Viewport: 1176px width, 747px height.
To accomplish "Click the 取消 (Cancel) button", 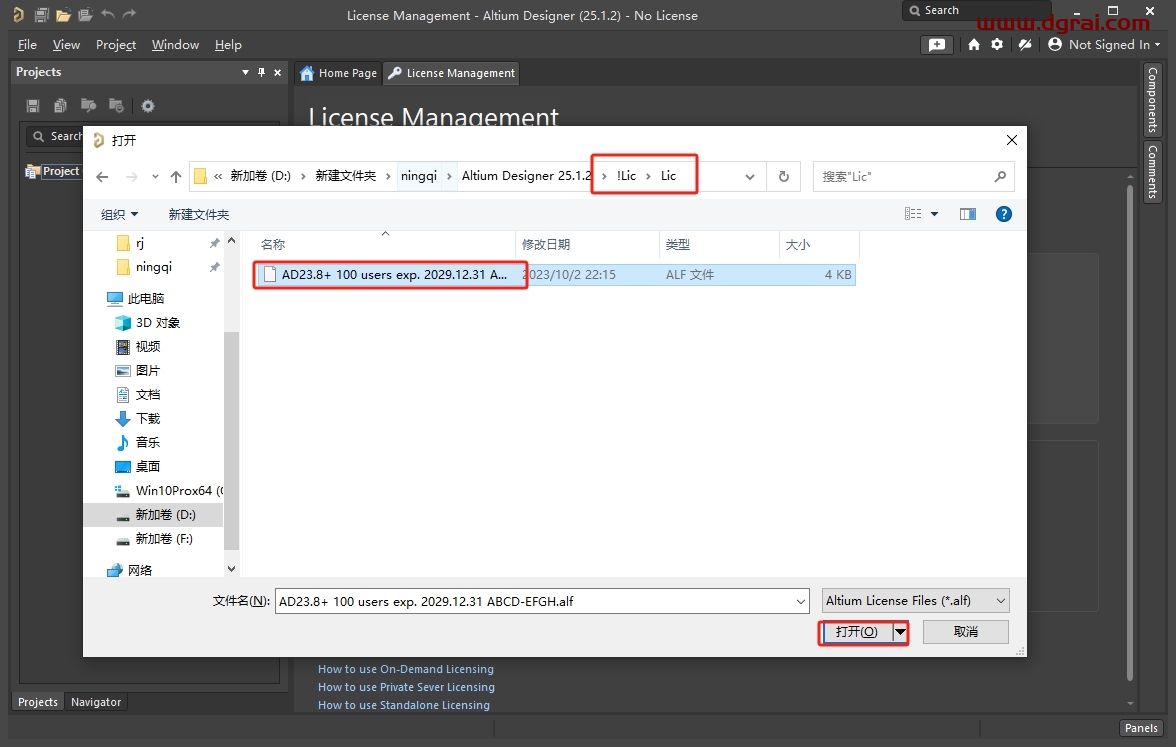I will [965, 632].
